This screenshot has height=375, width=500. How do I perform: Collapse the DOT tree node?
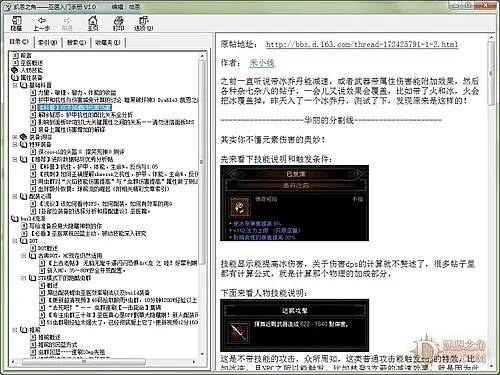(15, 241)
